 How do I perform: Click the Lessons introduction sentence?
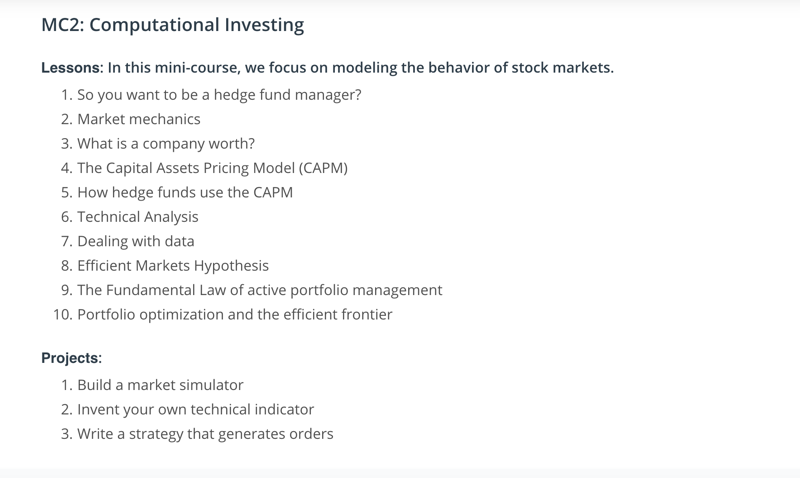coord(328,68)
